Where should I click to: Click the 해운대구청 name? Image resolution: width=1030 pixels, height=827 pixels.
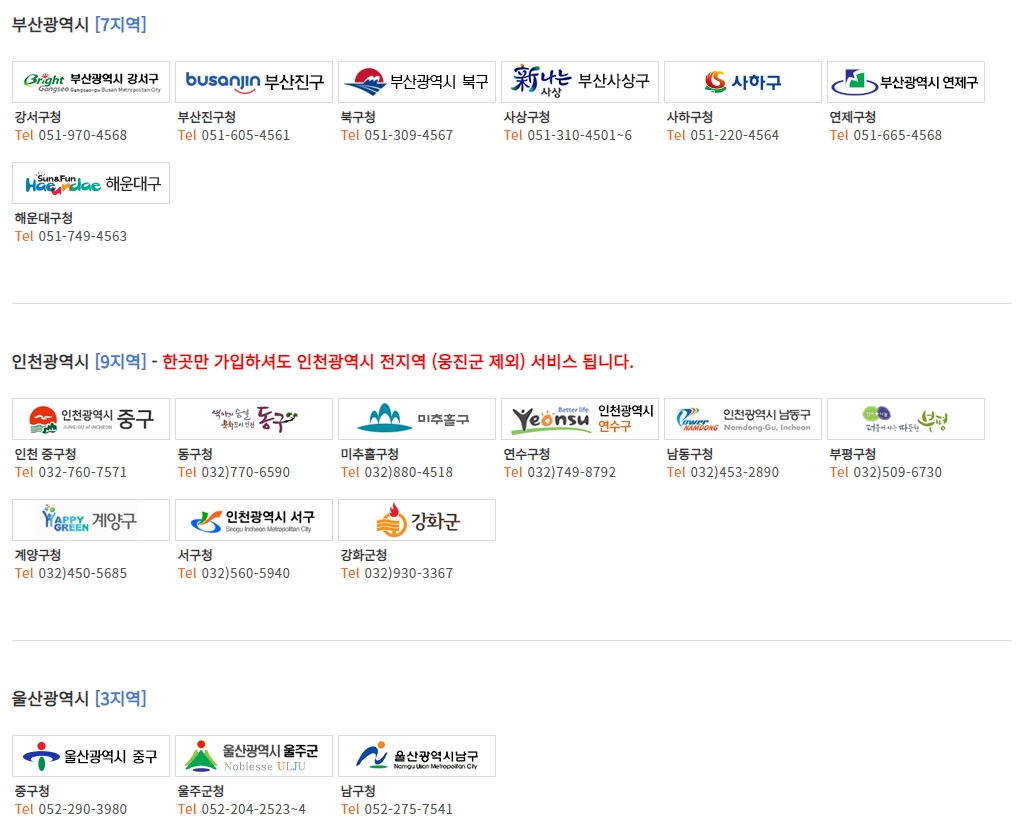[x=43, y=218]
